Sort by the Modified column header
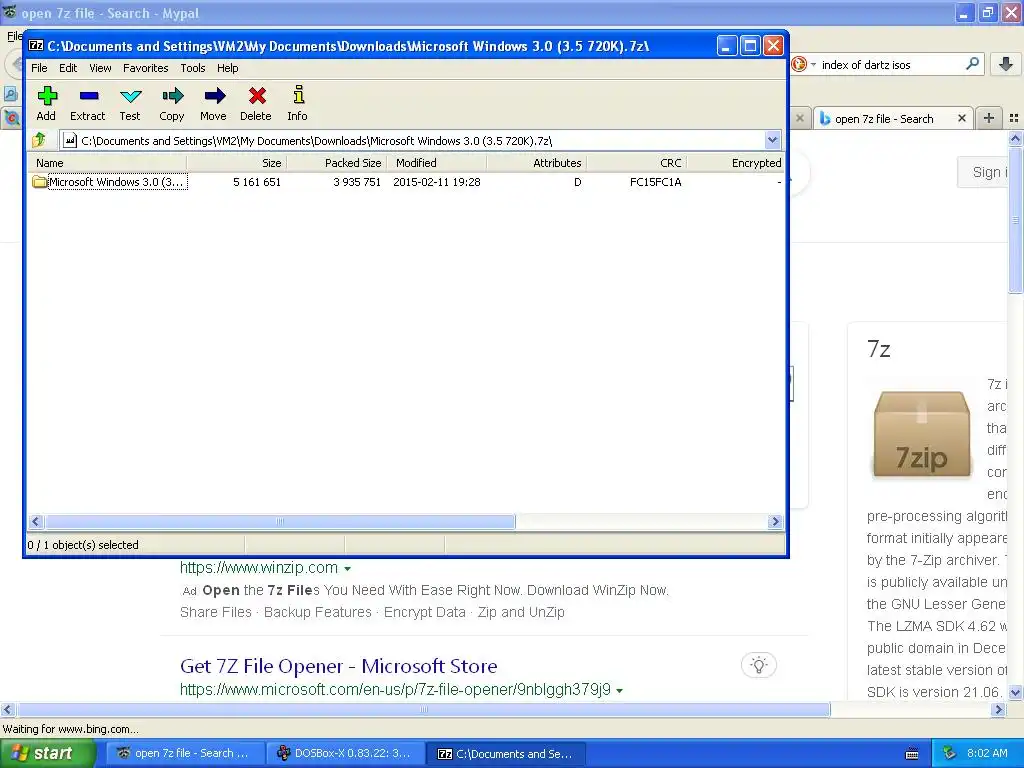 (x=436, y=163)
